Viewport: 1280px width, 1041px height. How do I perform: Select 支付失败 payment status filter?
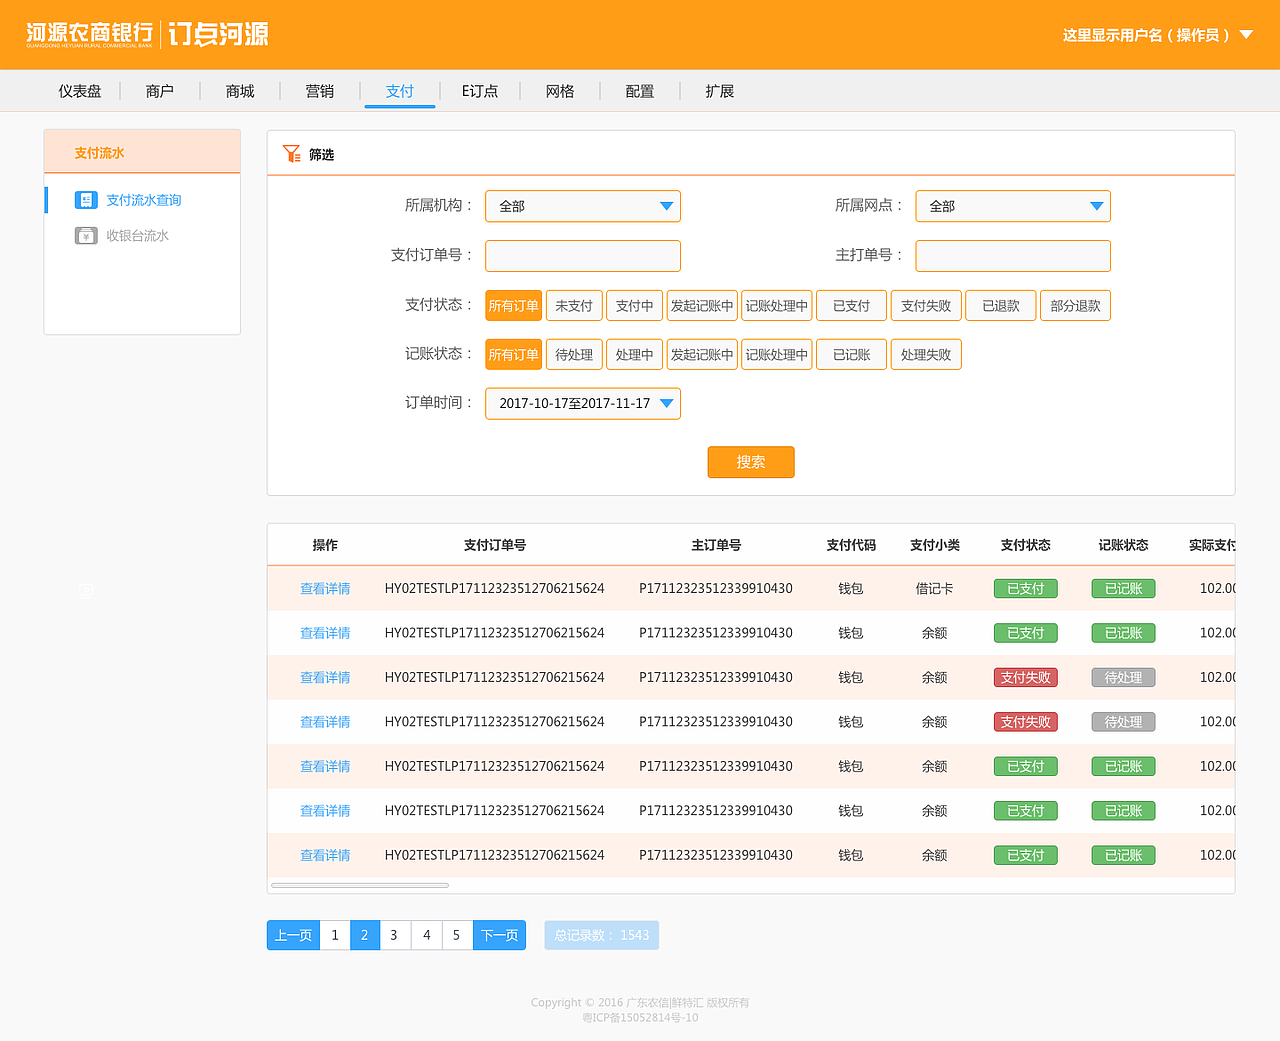point(926,306)
